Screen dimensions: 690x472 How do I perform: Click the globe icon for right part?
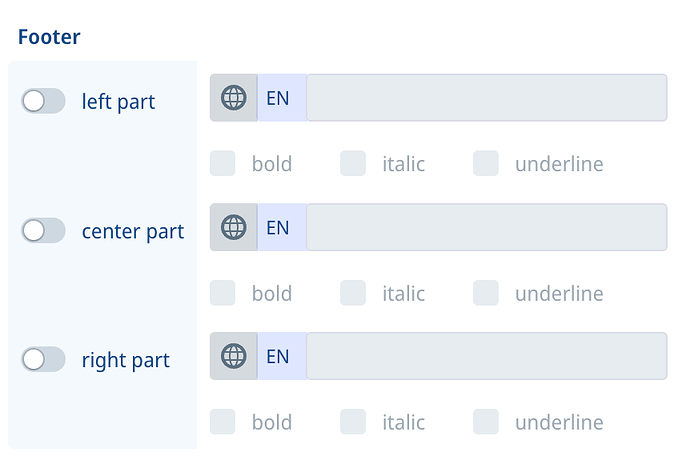point(234,356)
